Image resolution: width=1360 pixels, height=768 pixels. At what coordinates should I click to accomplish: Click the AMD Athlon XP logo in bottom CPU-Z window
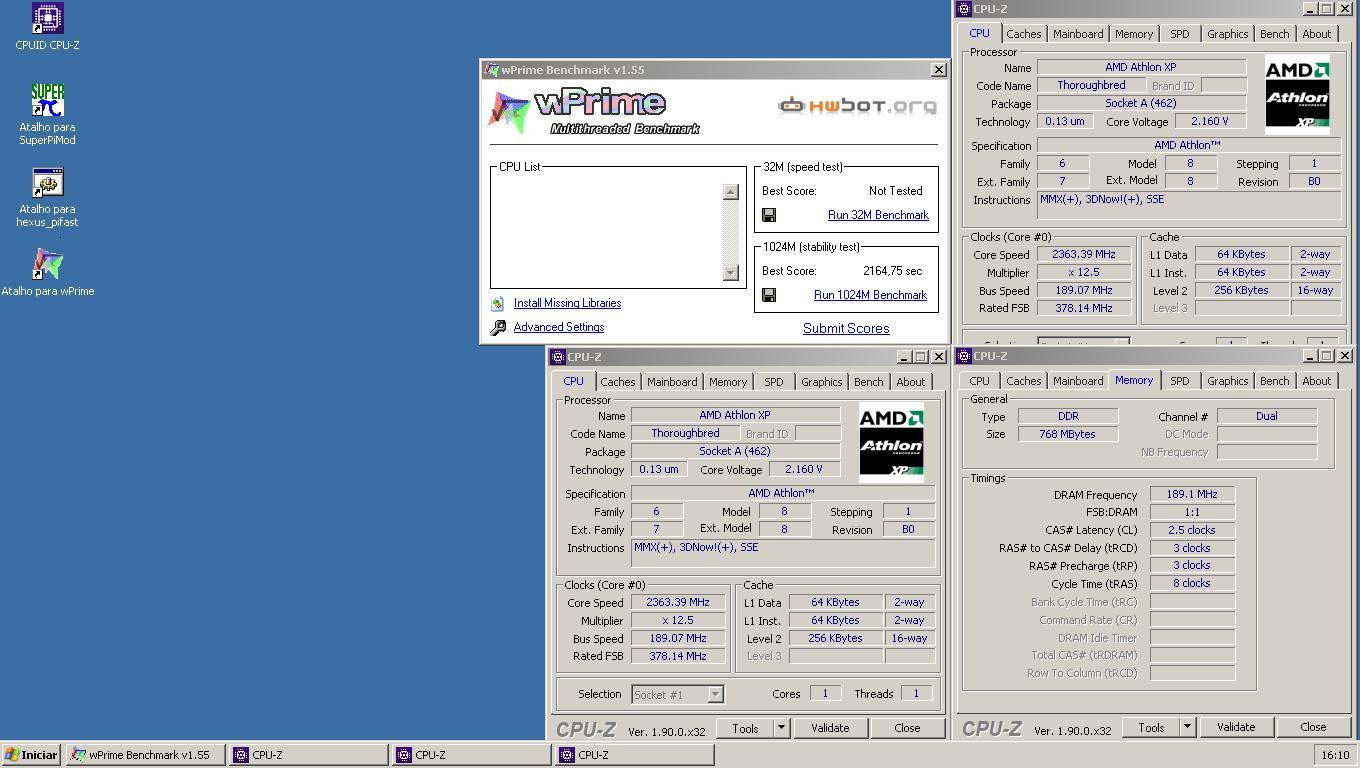891,443
